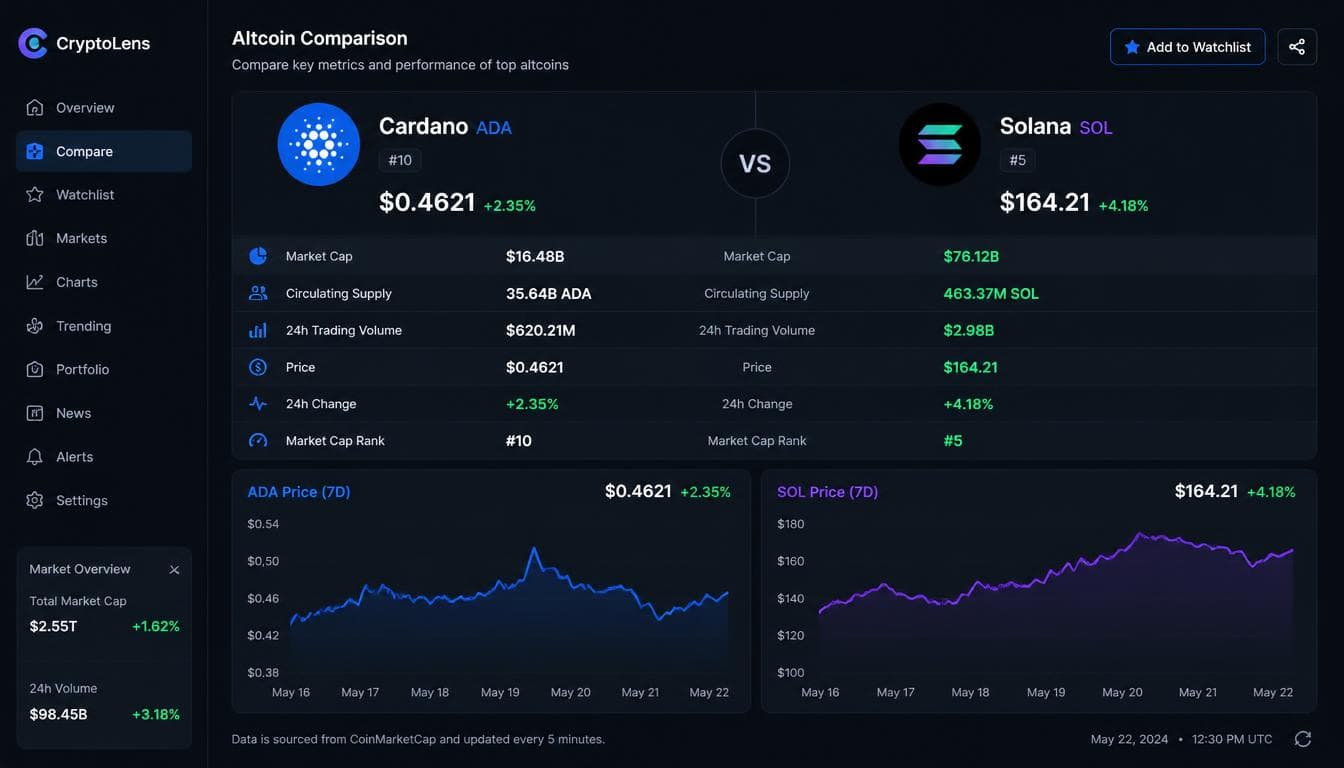The image size is (1344, 768).
Task: Click the 24h Trading Volume bars icon
Action: [x=258, y=330]
